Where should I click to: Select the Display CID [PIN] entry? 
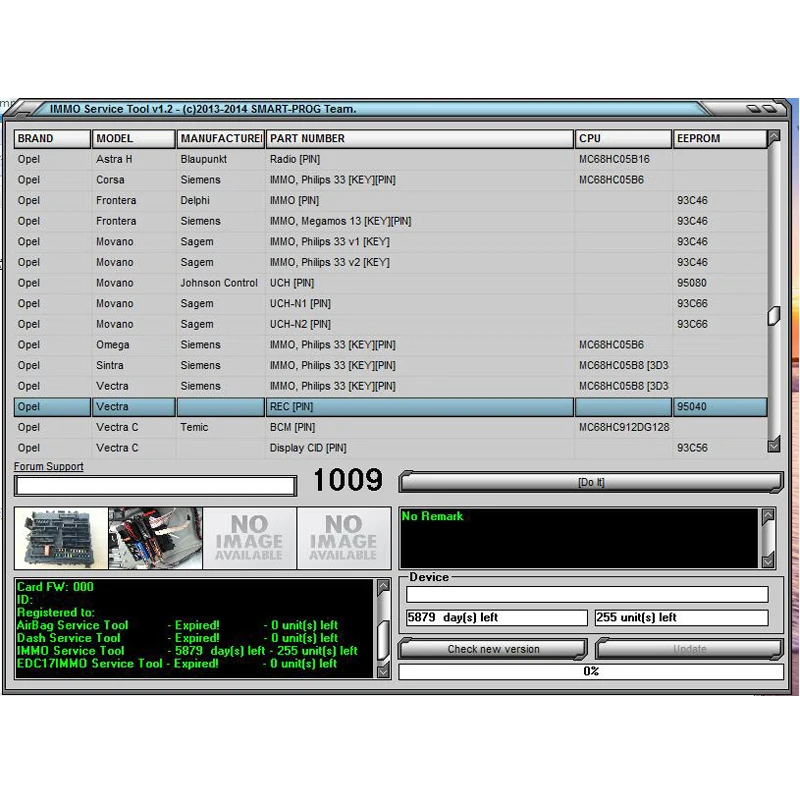click(x=308, y=448)
